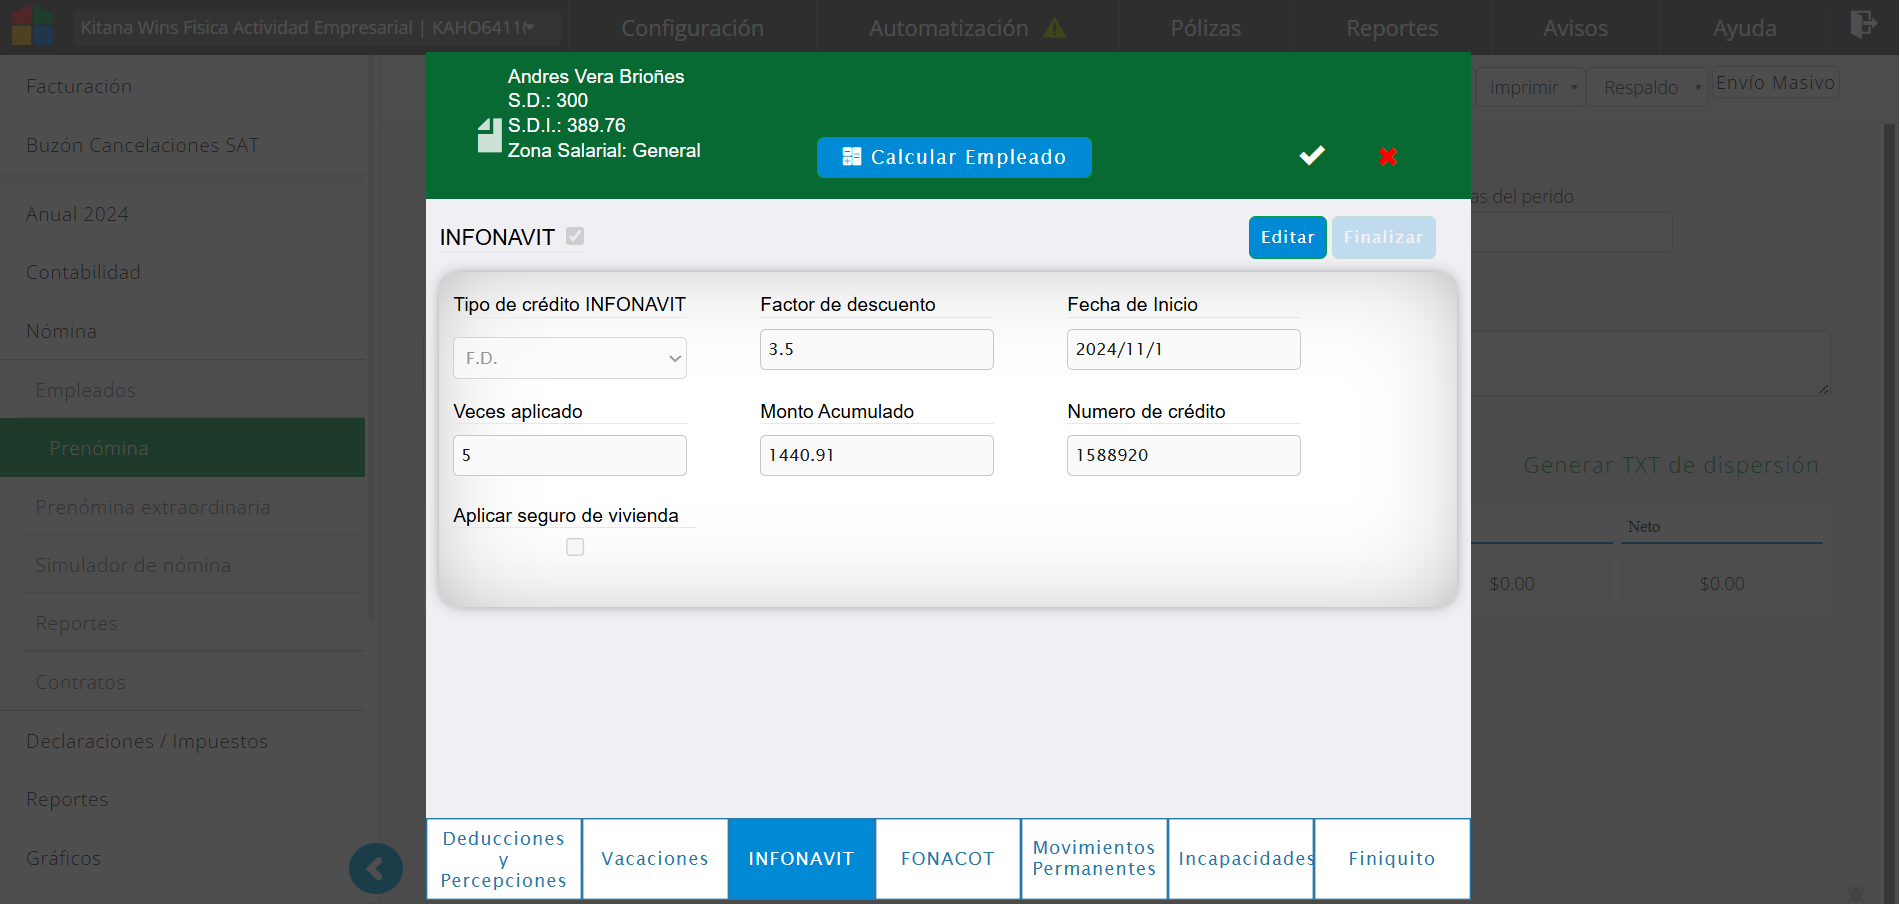Collapse sidebar with the round arrow button
Viewport: 1900px width, 904px height.
pos(375,868)
